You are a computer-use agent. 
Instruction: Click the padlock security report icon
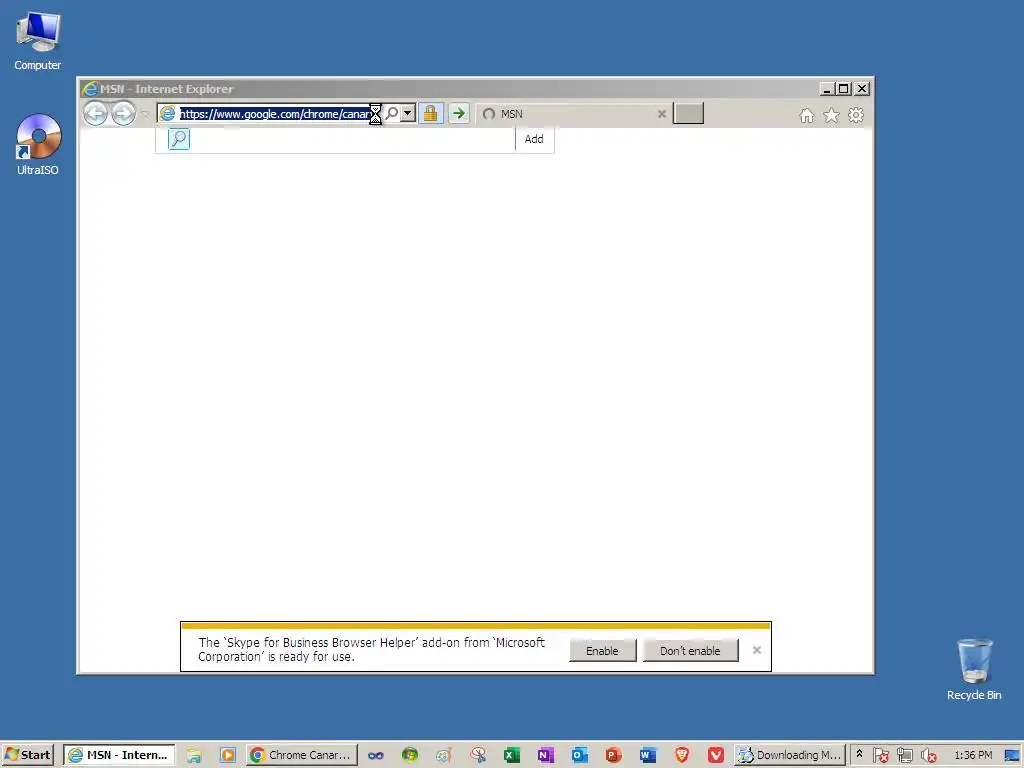[x=430, y=114]
